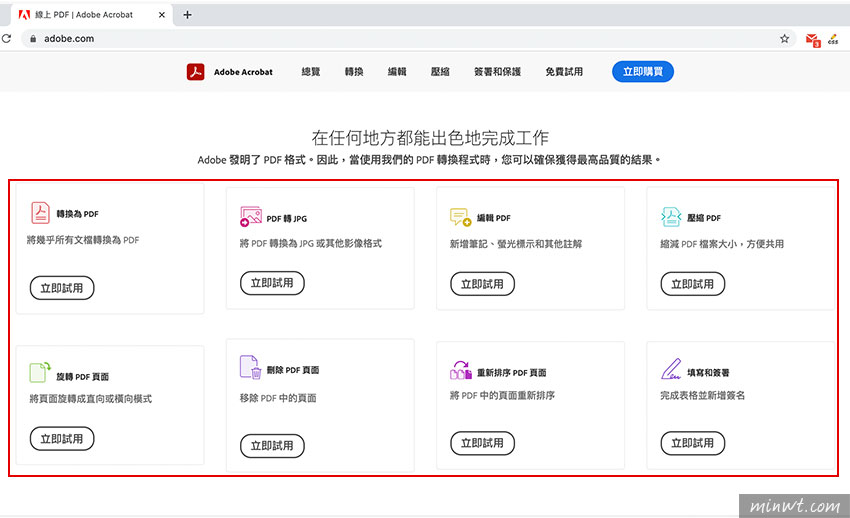Click the 填寫和簽署 pen icon
Screen dimensions: 850x518
click(671, 369)
